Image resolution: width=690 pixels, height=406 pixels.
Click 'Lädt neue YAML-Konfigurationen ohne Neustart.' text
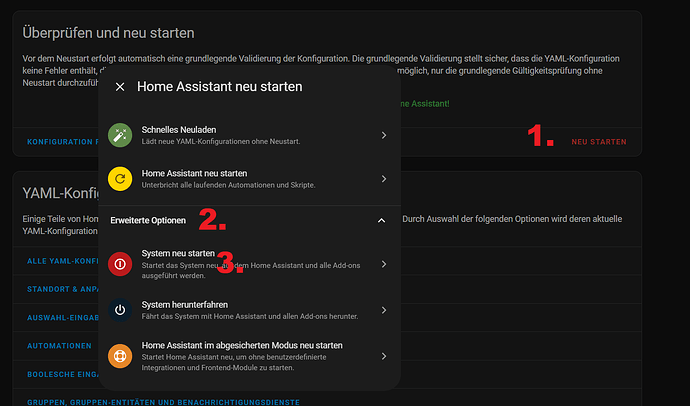(221, 141)
